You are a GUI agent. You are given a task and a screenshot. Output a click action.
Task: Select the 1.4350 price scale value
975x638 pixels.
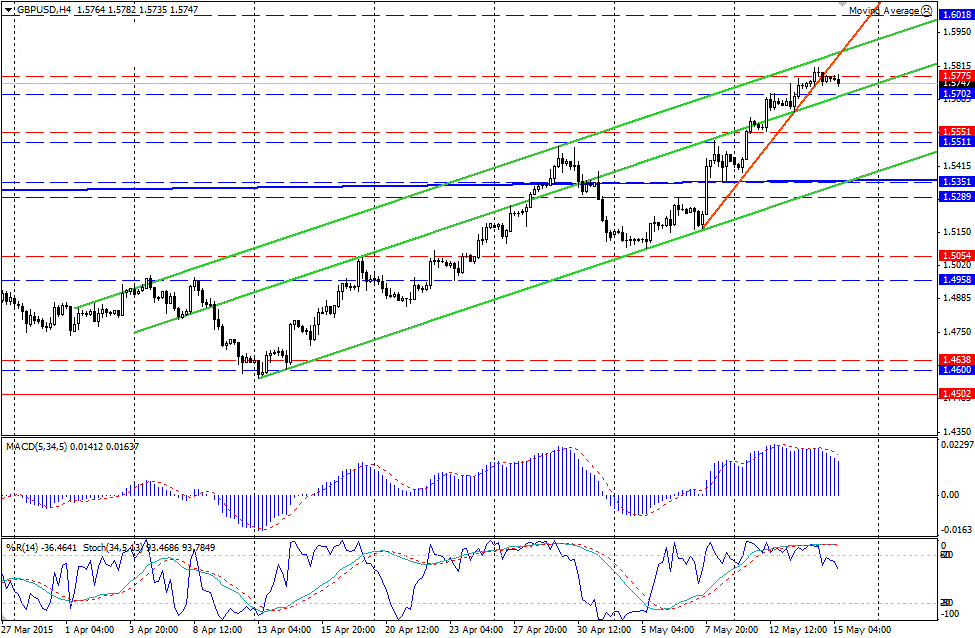[x=957, y=431]
